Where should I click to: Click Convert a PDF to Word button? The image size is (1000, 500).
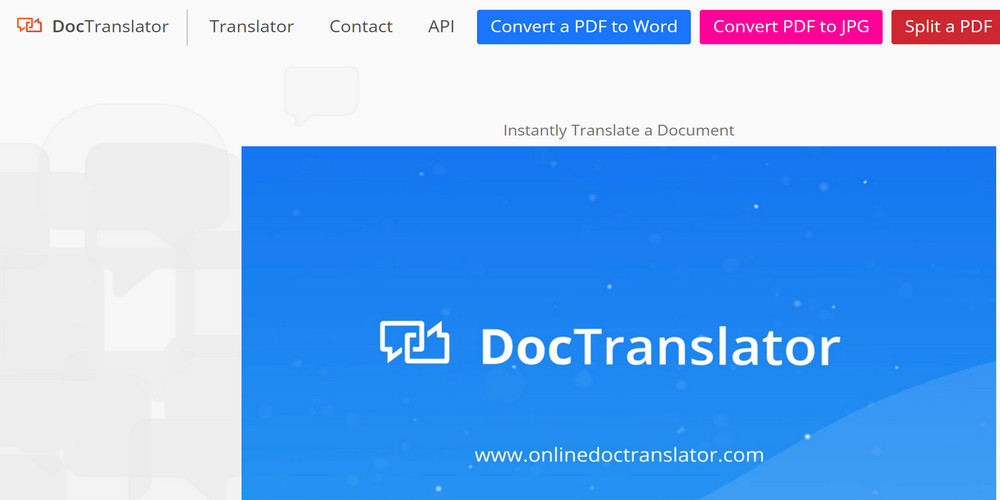[584, 27]
